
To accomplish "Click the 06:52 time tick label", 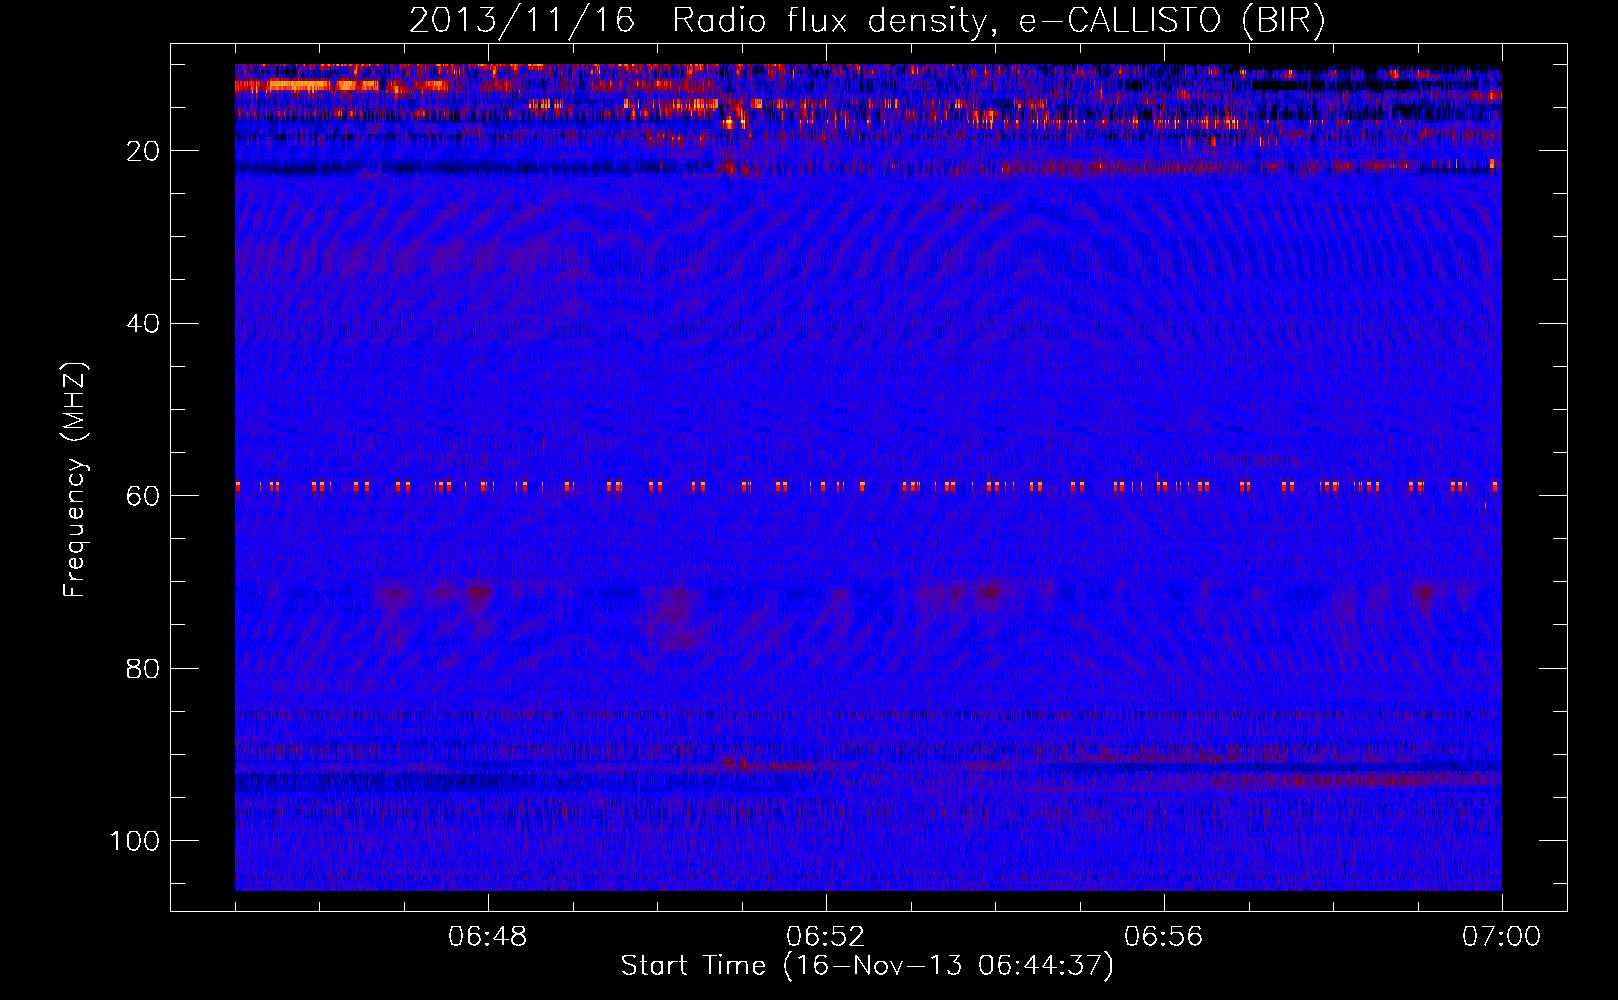I will click(826, 937).
